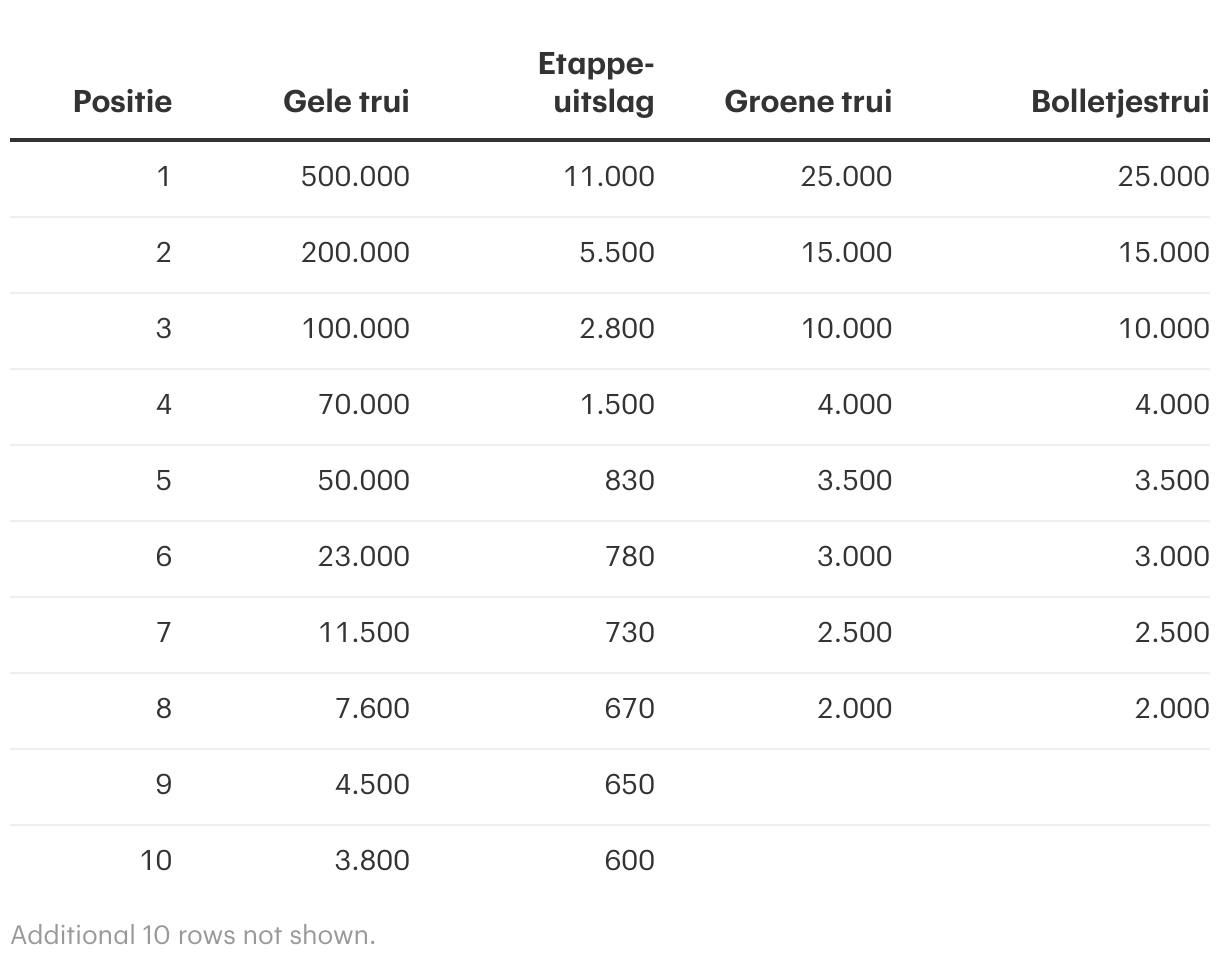
Task: Click Additional 10 rows not shown text
Action: tap(193, 935)
